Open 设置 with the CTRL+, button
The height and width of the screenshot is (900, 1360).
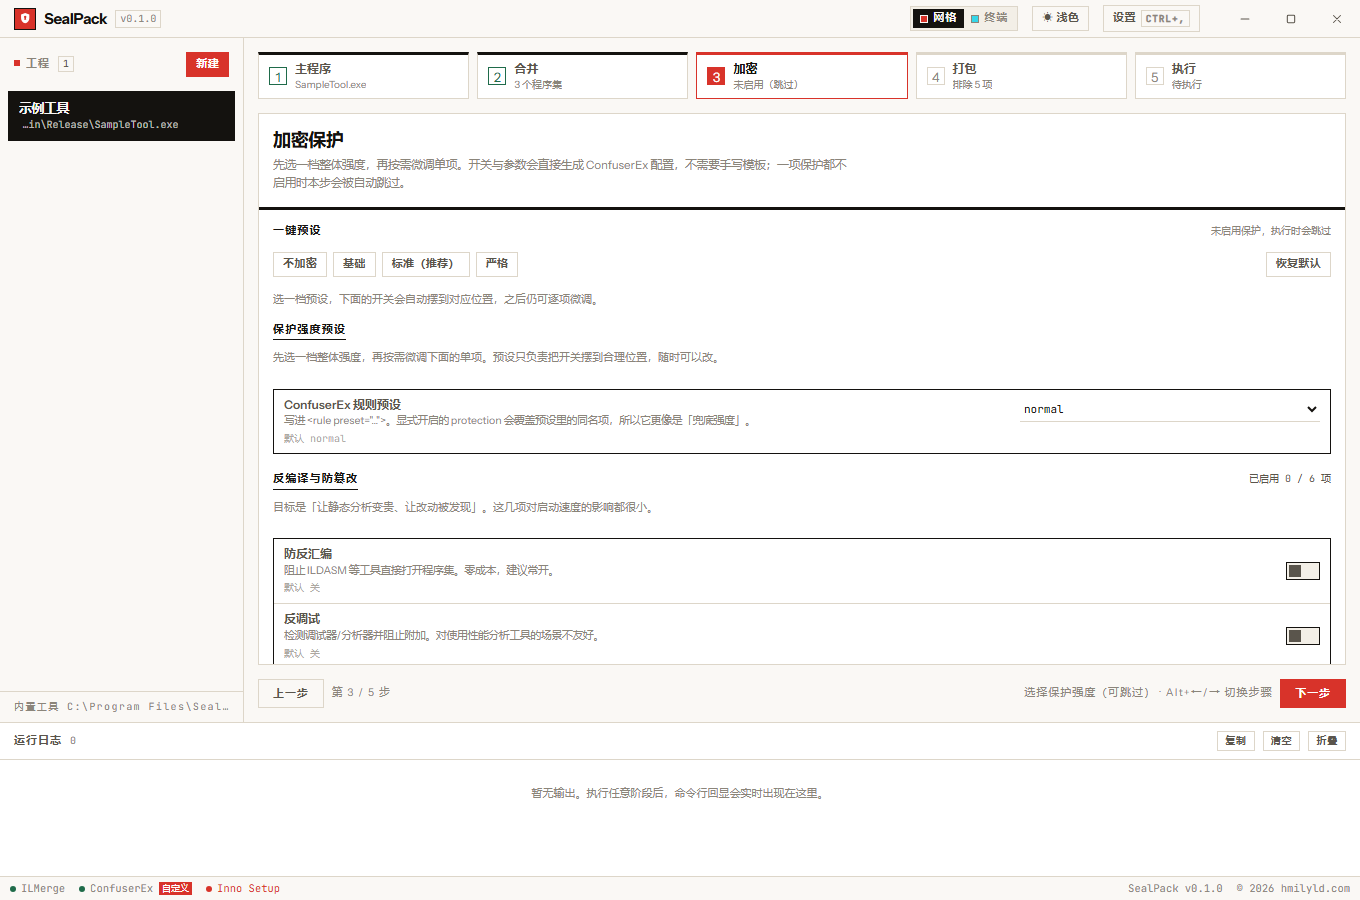coord(1151,18)
